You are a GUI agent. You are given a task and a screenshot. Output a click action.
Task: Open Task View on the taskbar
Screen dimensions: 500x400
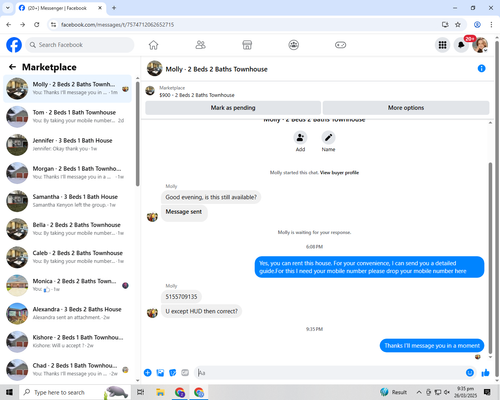tap(141, 392)
